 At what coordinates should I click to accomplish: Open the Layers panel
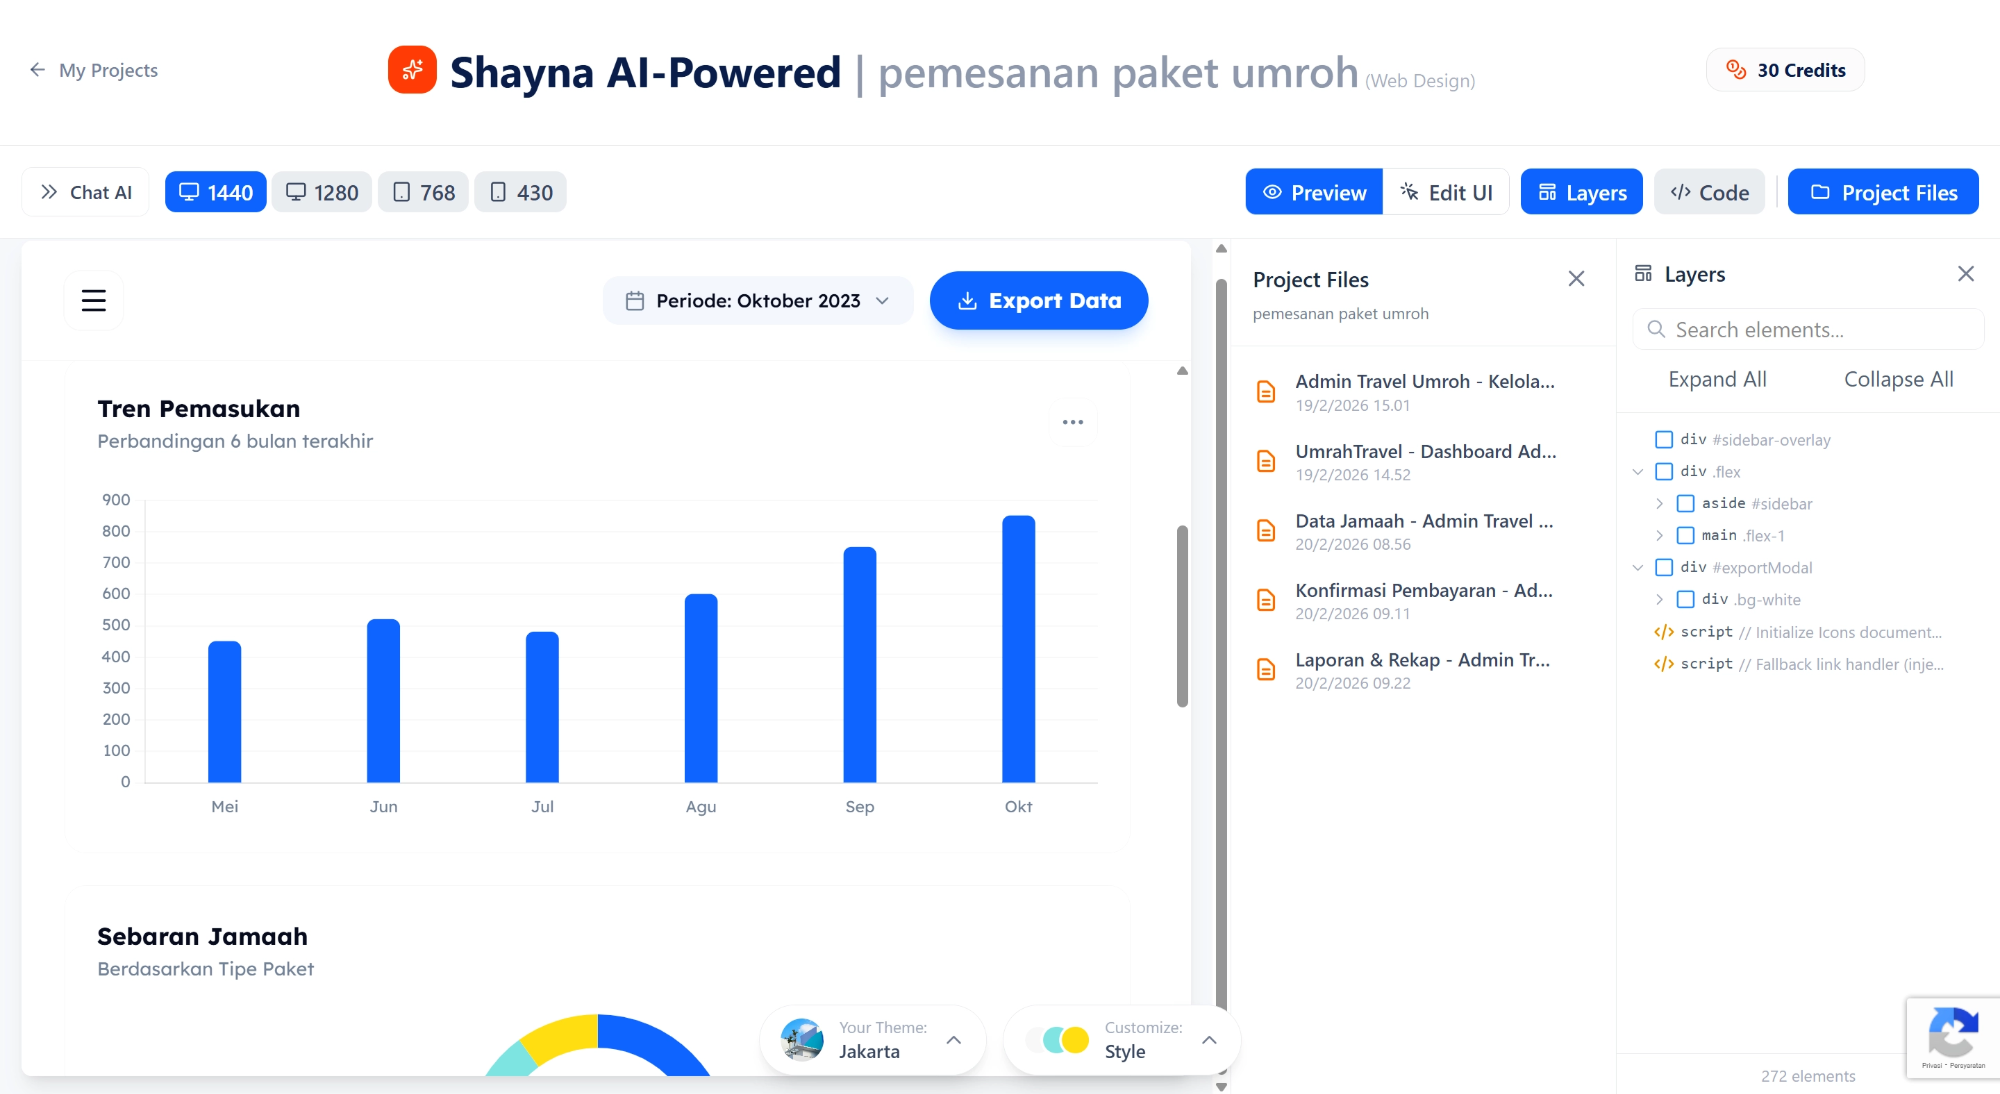(x=1580, y=191)
